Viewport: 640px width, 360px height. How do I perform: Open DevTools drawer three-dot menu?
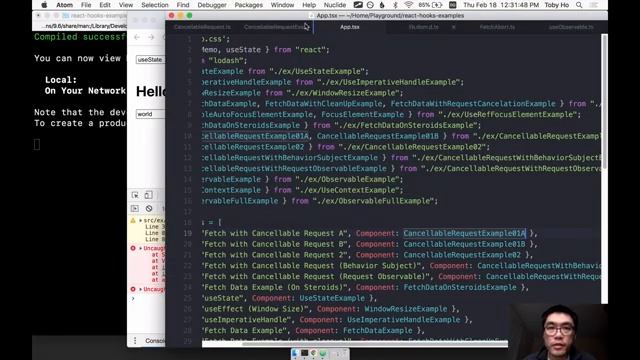click(x=135, y=340)
